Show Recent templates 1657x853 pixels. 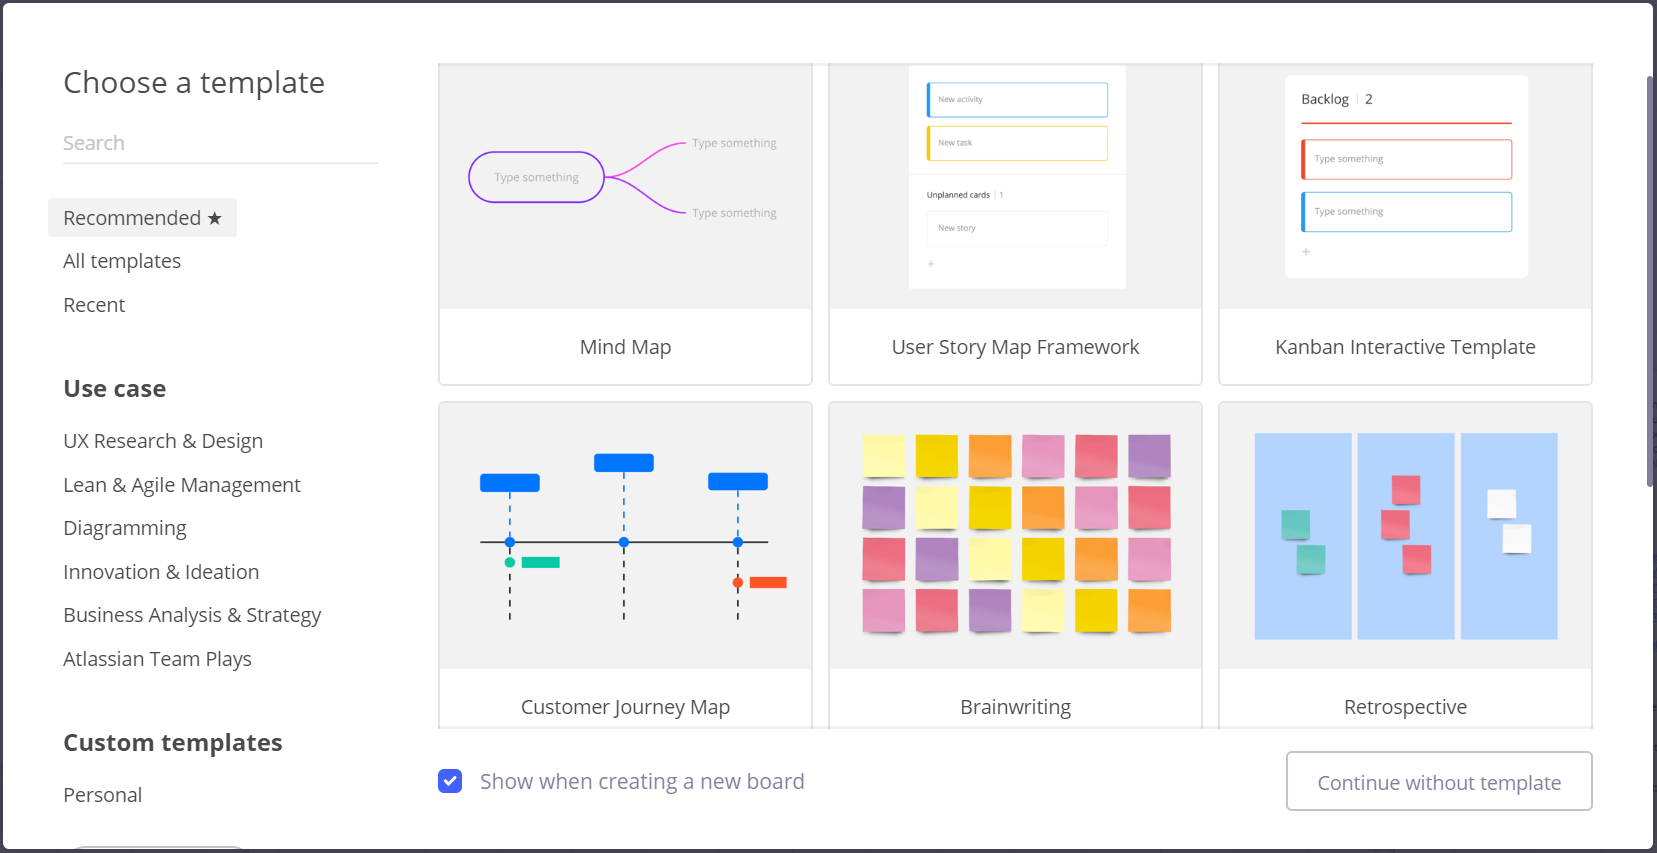(94, 305)
